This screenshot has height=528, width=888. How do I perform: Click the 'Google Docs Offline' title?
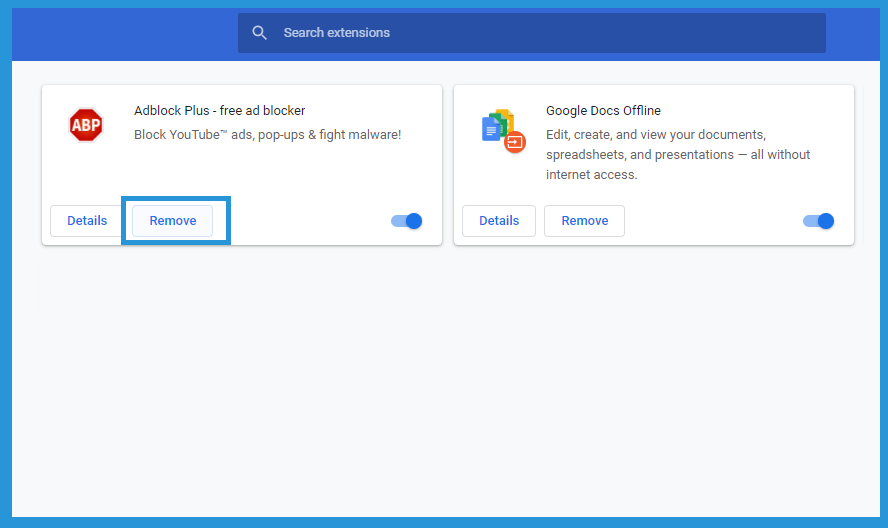coord(603,110)
